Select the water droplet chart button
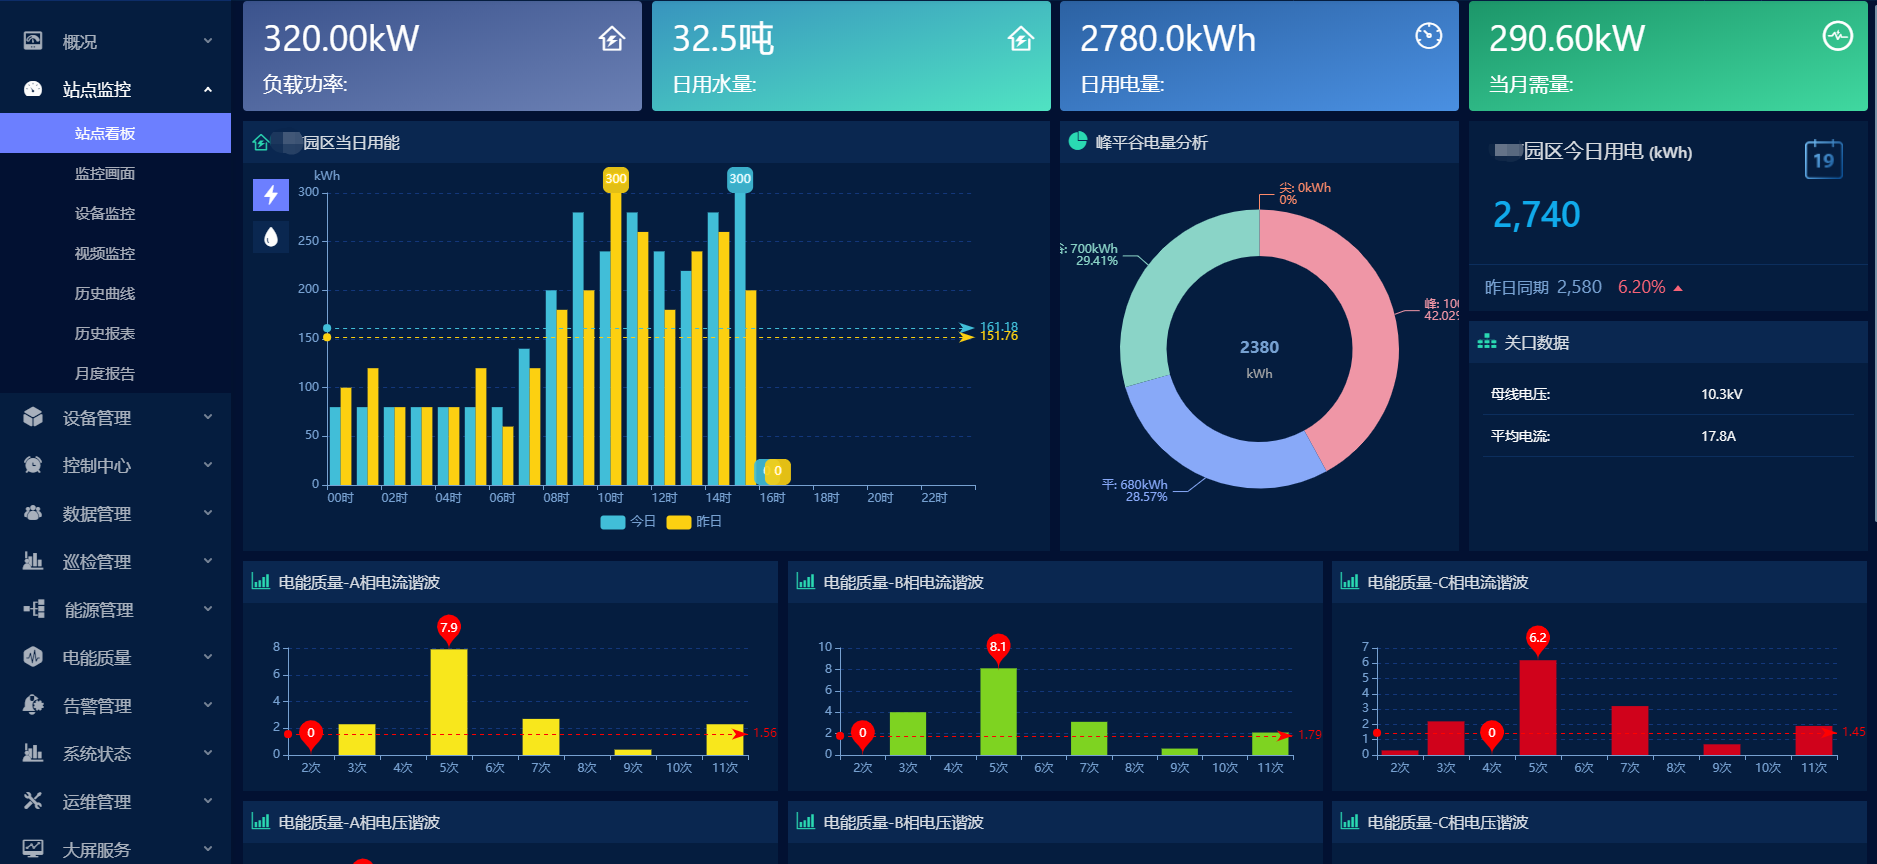Screen dimensions: 1877x864 click(x=271, y=237)
